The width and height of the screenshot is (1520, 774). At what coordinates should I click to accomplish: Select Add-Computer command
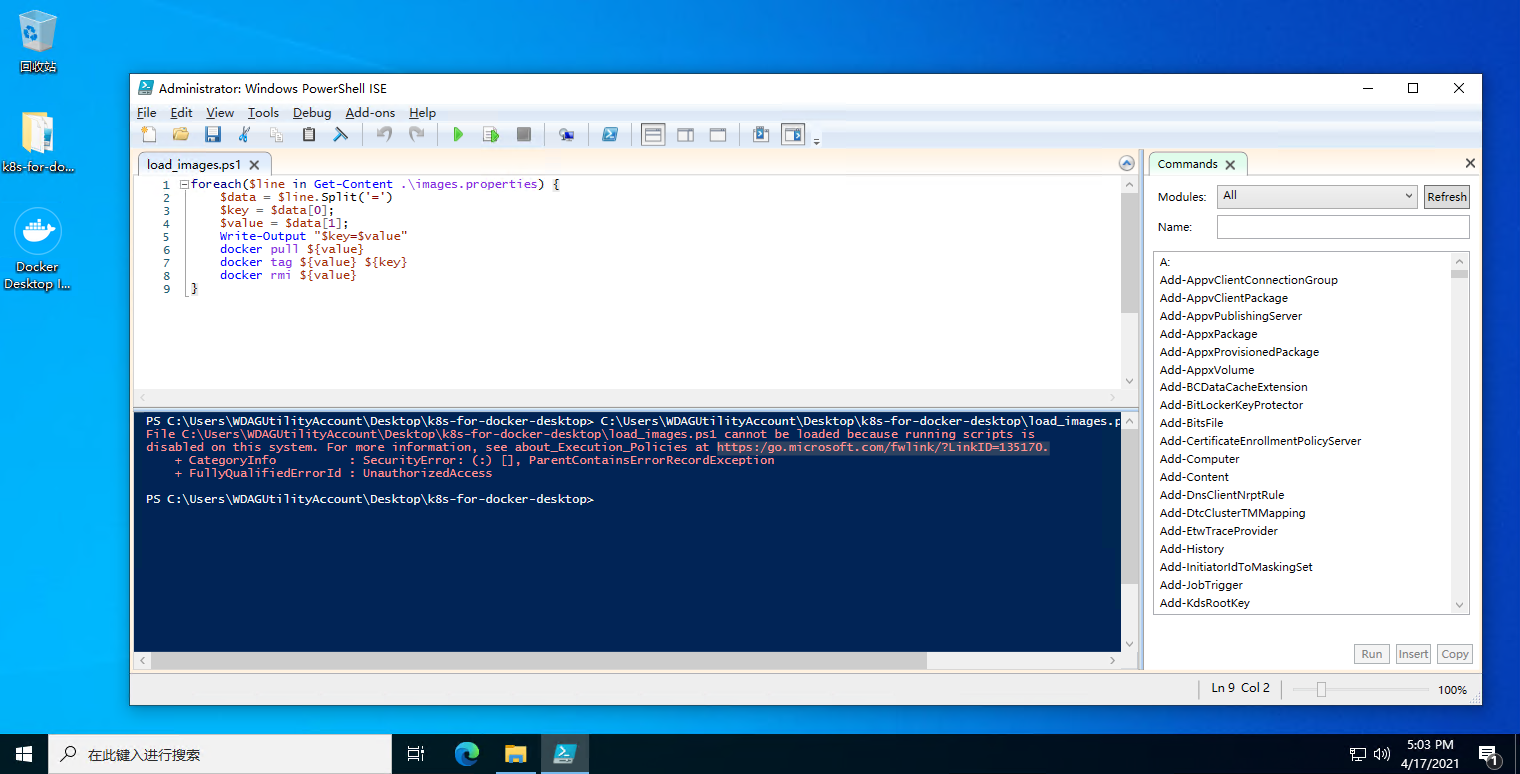(1200, 459)
